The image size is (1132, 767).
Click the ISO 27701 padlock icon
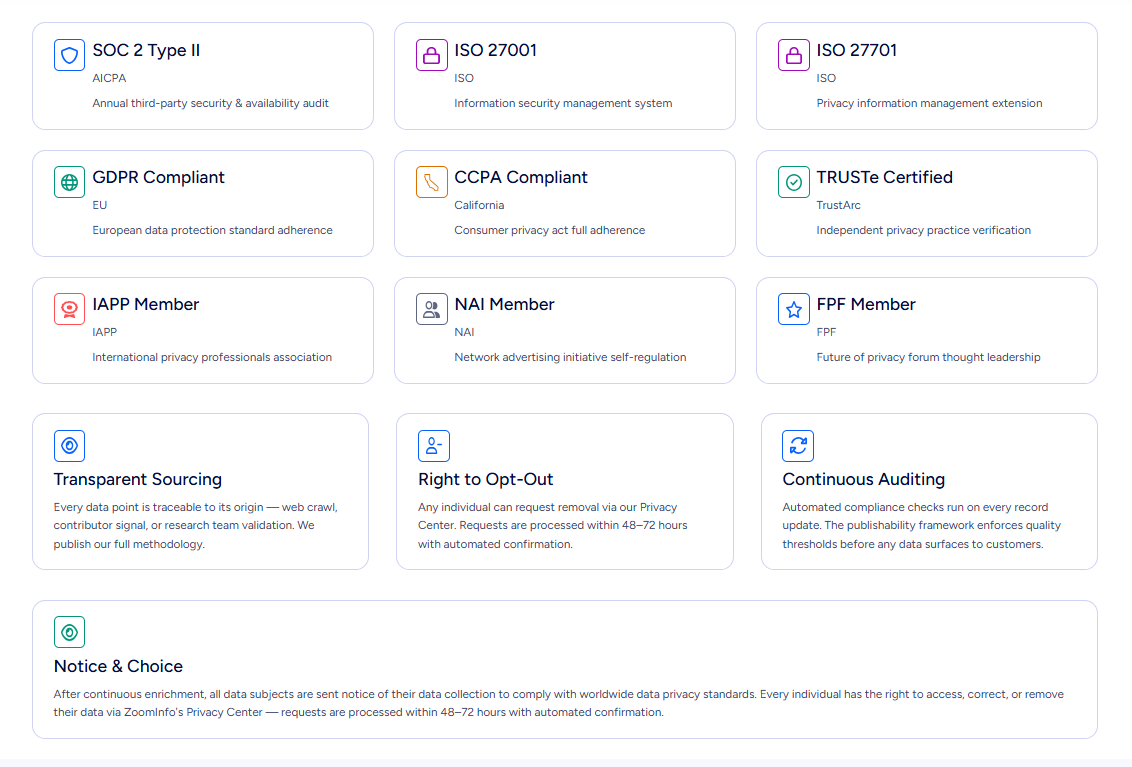click(x=793, y=55)
